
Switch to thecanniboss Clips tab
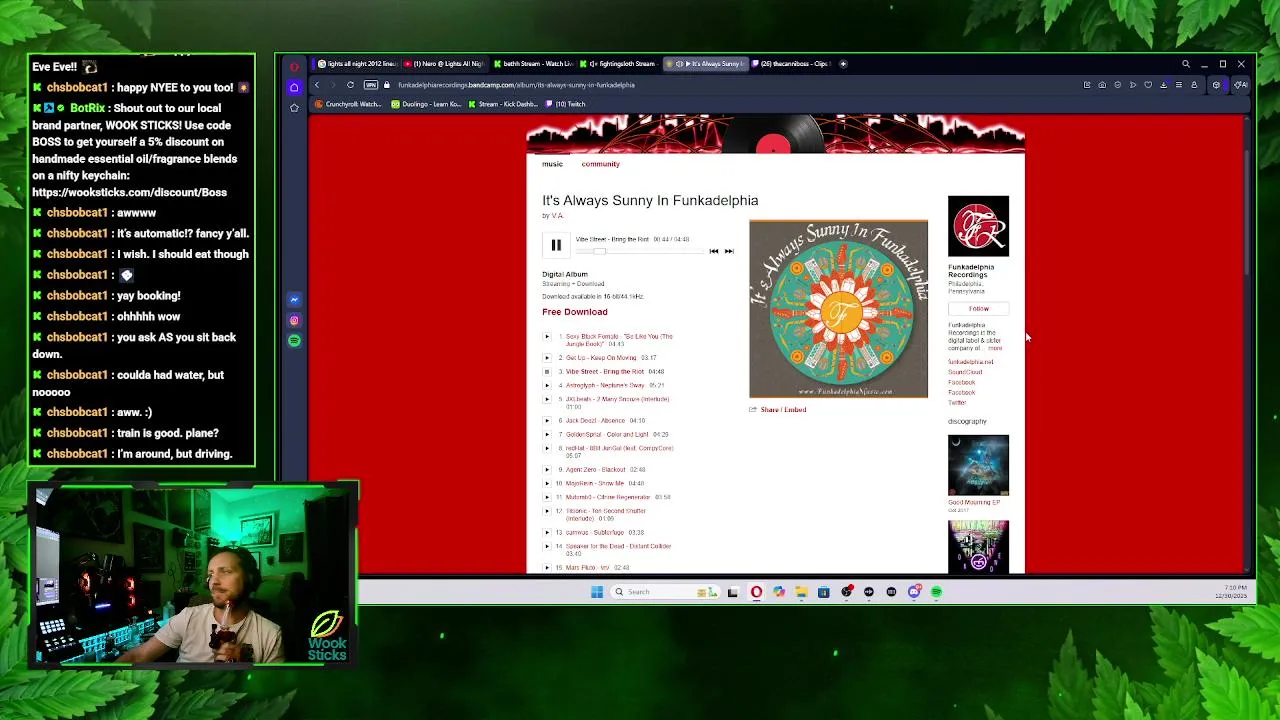(x=790, y=64)
